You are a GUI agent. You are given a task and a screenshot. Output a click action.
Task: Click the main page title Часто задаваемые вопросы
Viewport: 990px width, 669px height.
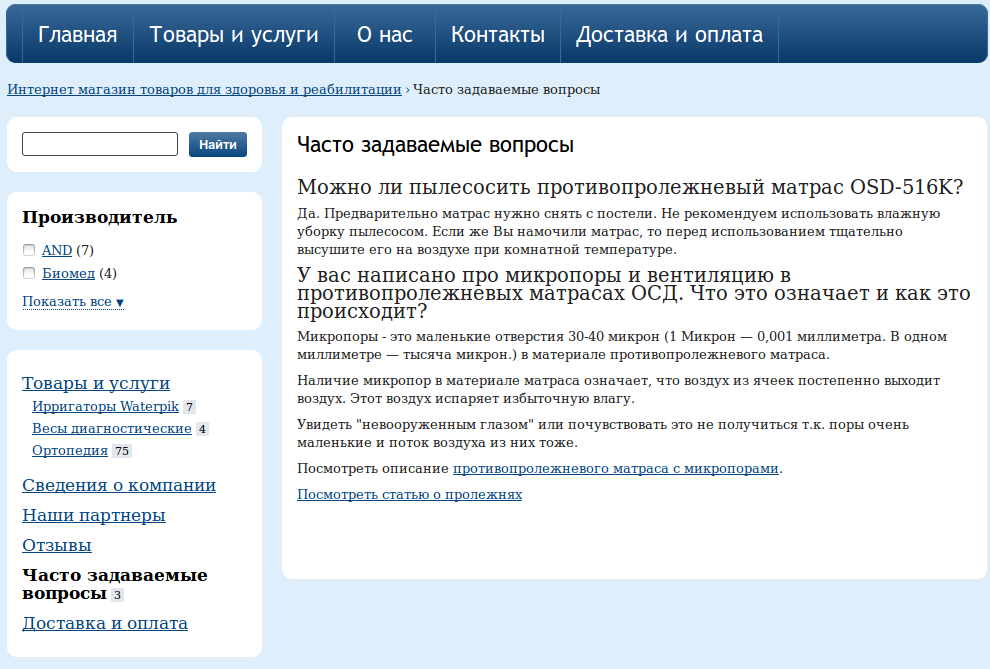click(x=436, y=145)
